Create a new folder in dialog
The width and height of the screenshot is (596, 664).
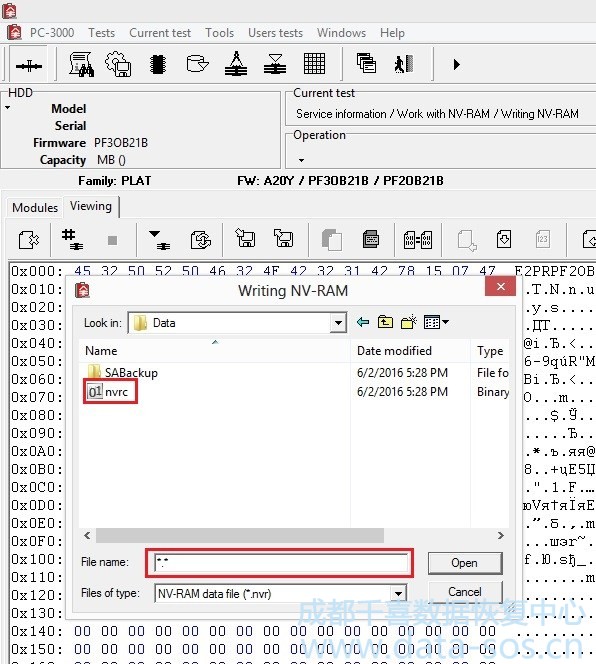pos(408,322)
